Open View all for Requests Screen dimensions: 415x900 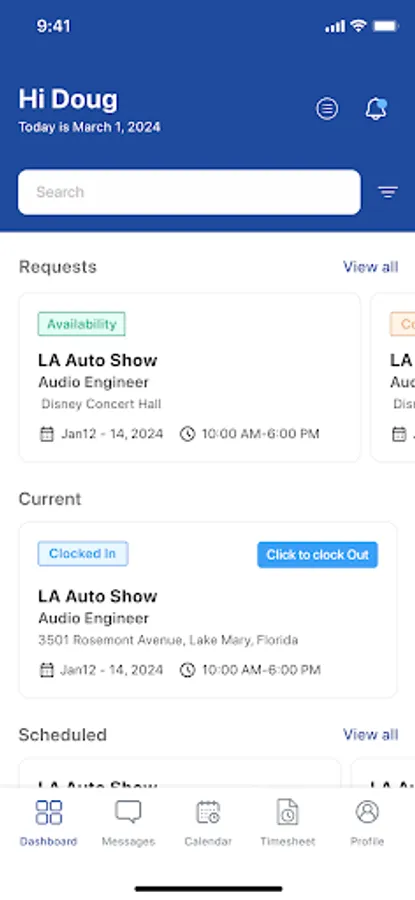(370, 267)
